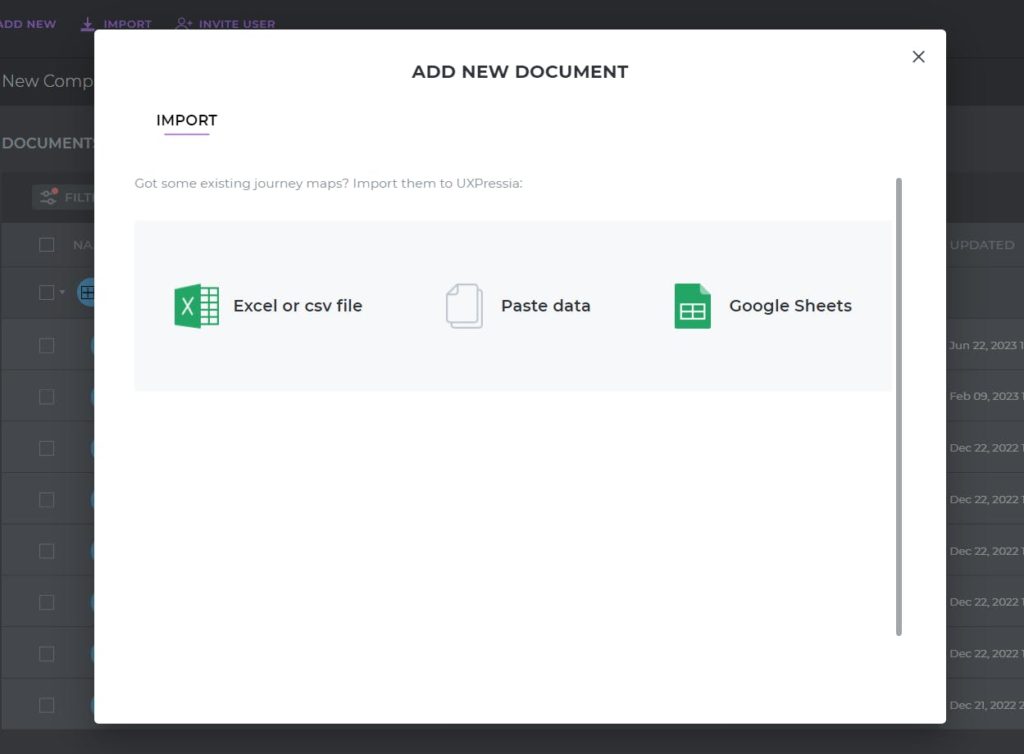1024x754 pixels.
Task: Toggle checkbox in the Jun 22, 2023 row
Action: [46, 345]
